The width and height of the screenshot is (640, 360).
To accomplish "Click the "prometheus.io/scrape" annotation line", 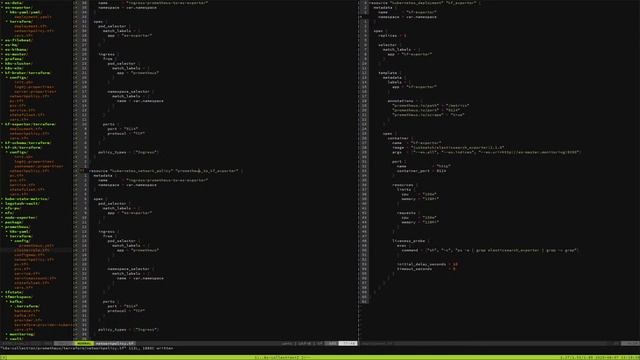I will 428,115.
